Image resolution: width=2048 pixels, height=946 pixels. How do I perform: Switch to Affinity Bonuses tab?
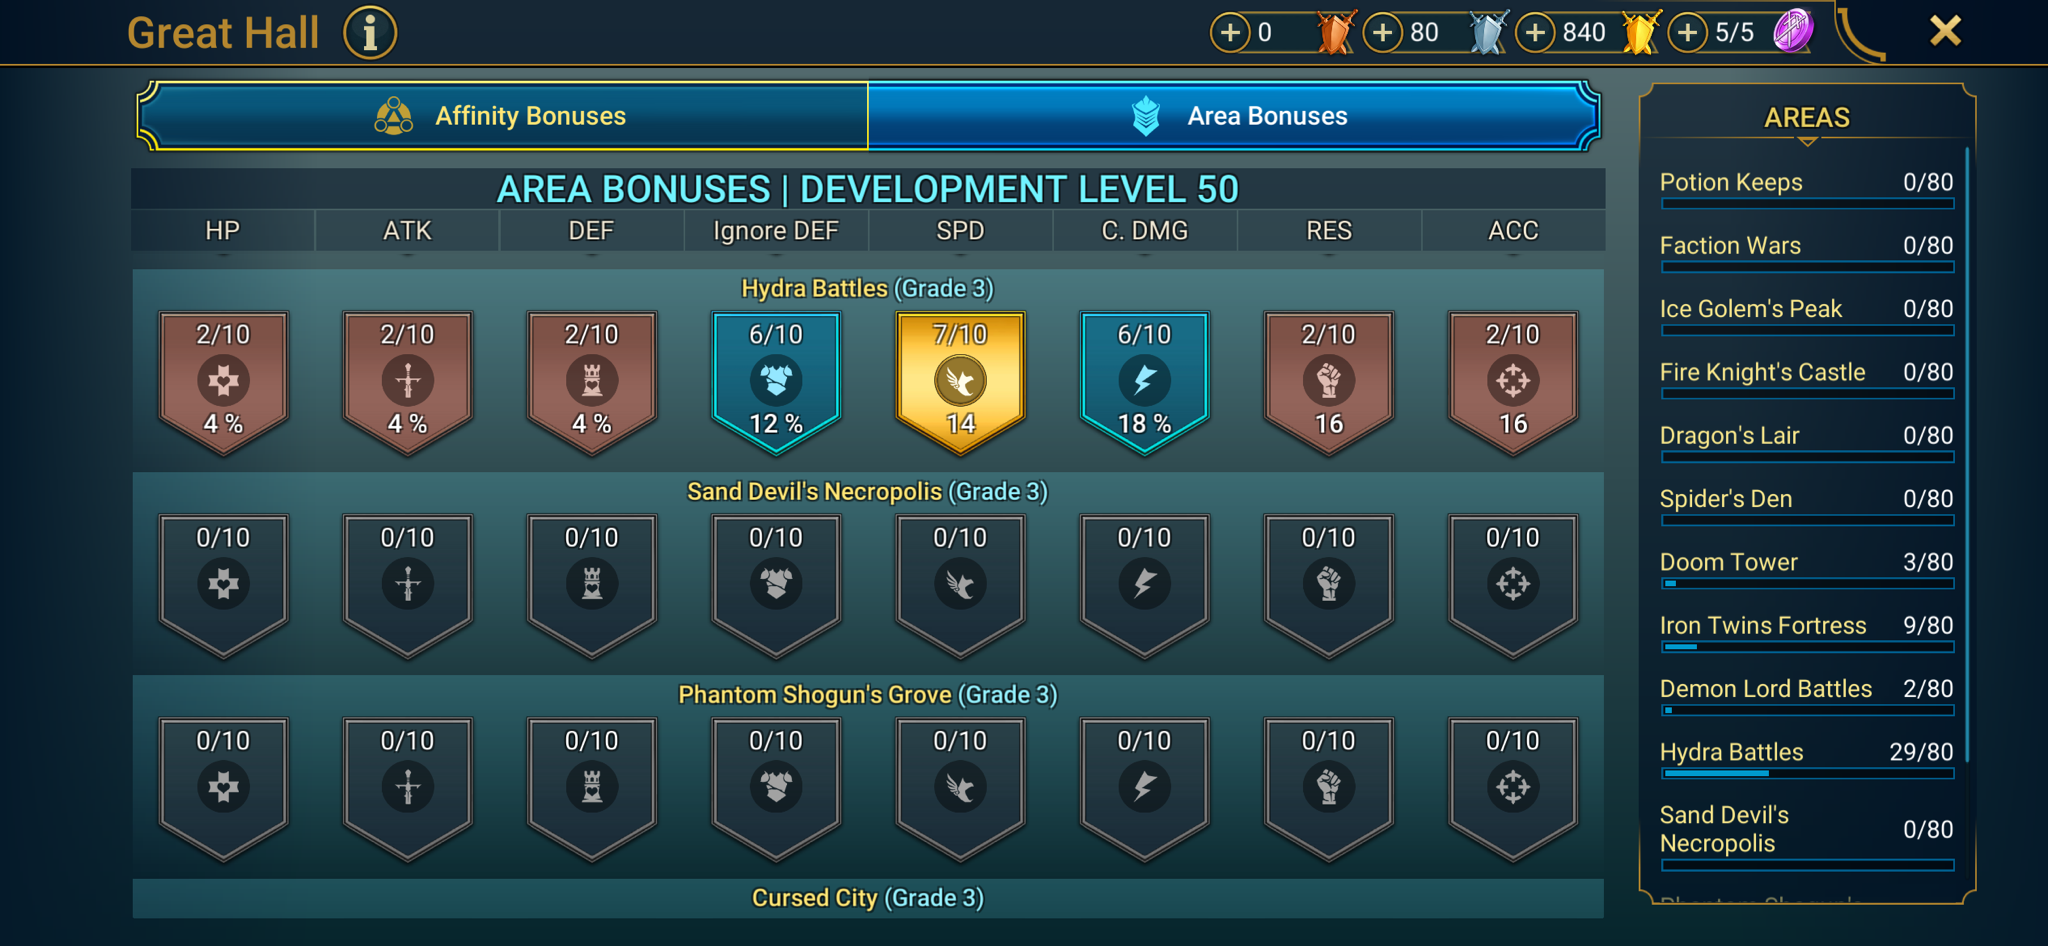click(x=502, y=116)
